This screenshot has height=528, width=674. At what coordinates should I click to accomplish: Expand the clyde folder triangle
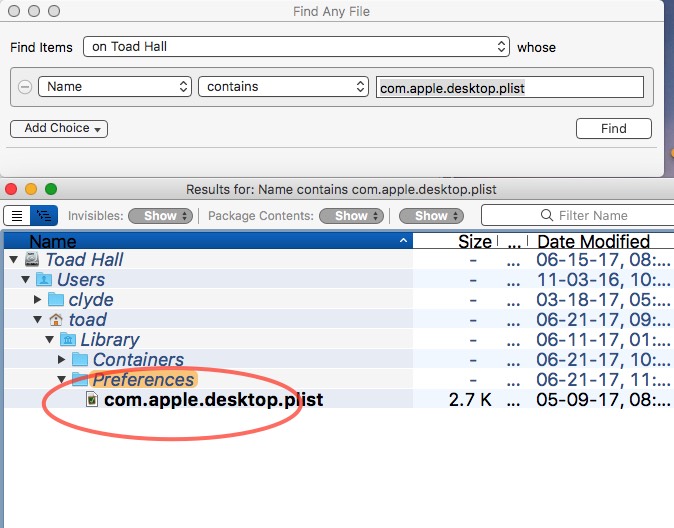click(38, 299)
